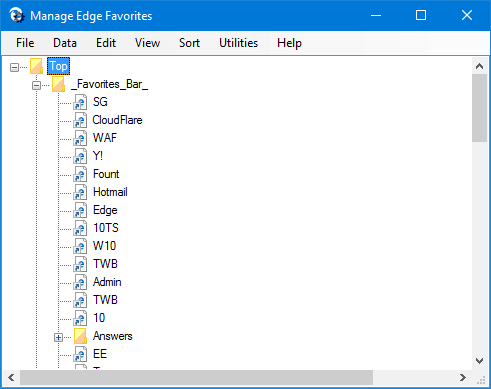Collapse the _Favorites_Bar_ folder

(x=36, y=85)
